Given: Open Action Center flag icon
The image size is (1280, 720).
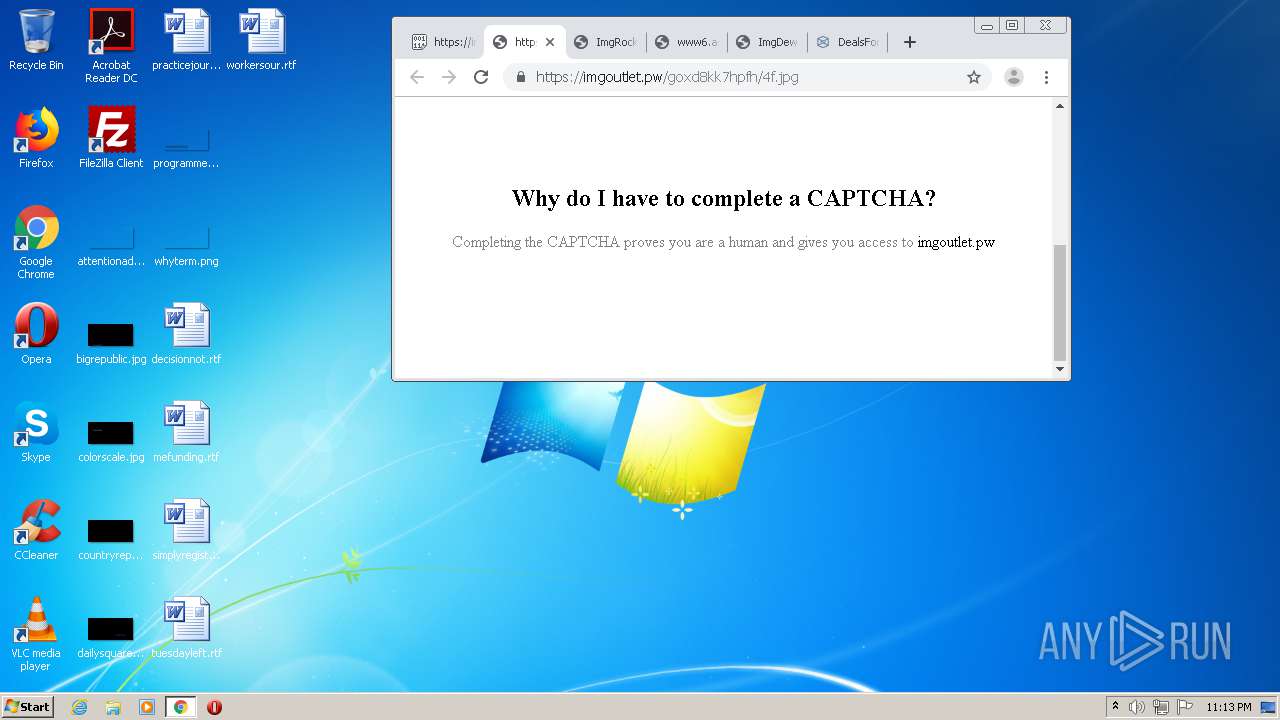Looking at the screenshot, I should click(1185, 707).
